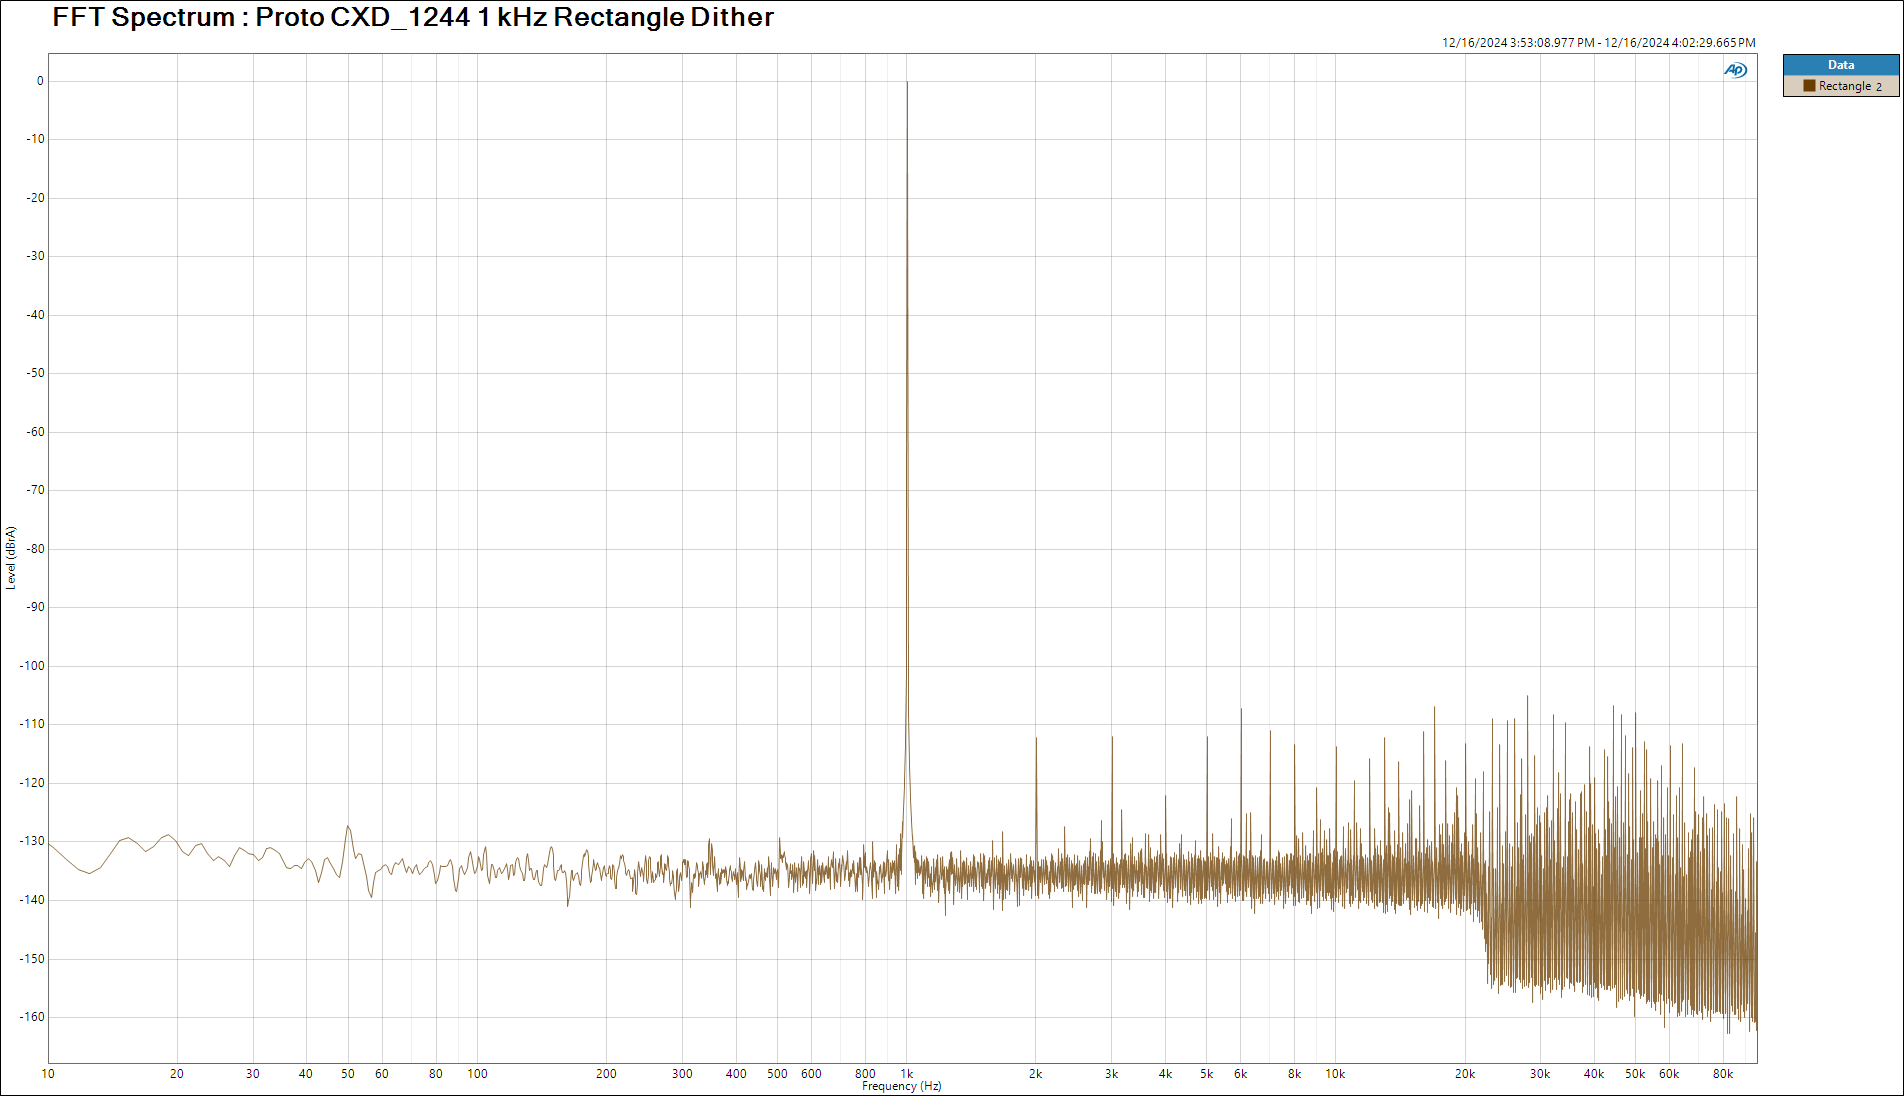Click the 0 label on level axis
The height and width of the screenshot is (1096, 1904).
(40, 81)
